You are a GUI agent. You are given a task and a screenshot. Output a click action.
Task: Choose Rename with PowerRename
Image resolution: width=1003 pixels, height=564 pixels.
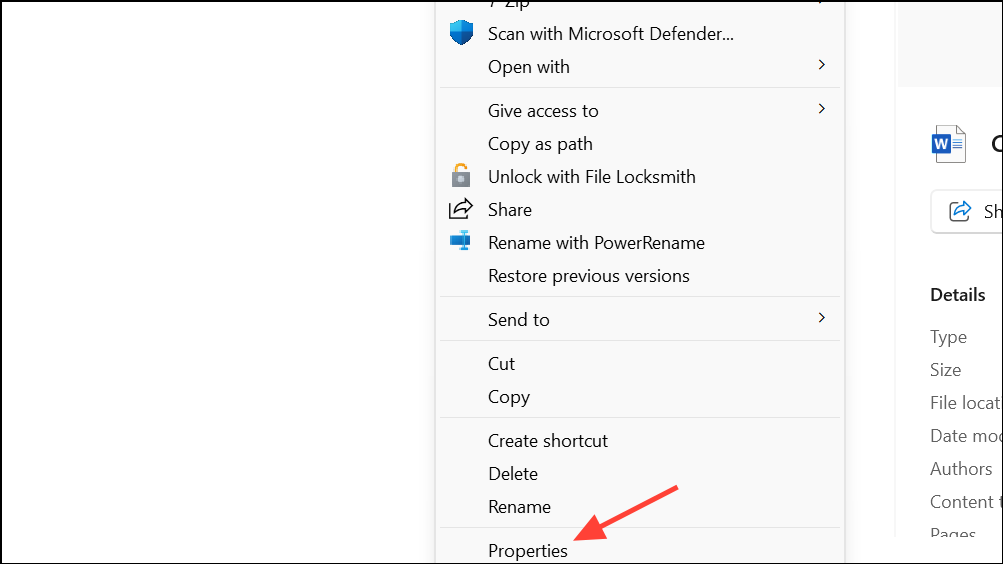coord(596,243)
